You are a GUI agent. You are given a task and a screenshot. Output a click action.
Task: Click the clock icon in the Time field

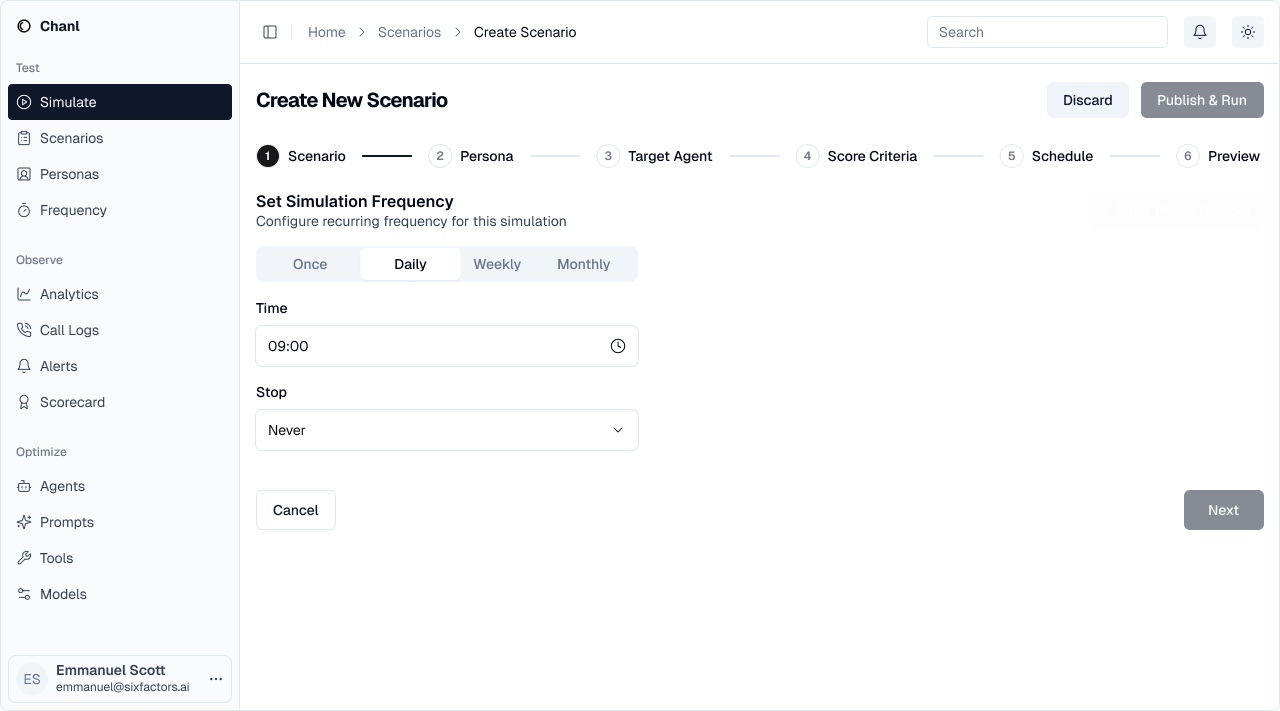click(x=618, y=346)
